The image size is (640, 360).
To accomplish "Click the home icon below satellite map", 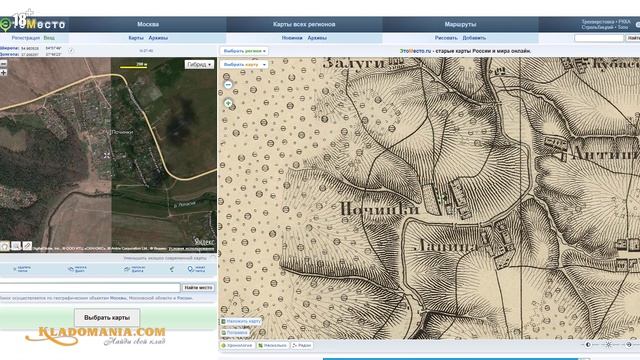I will 5,246.
